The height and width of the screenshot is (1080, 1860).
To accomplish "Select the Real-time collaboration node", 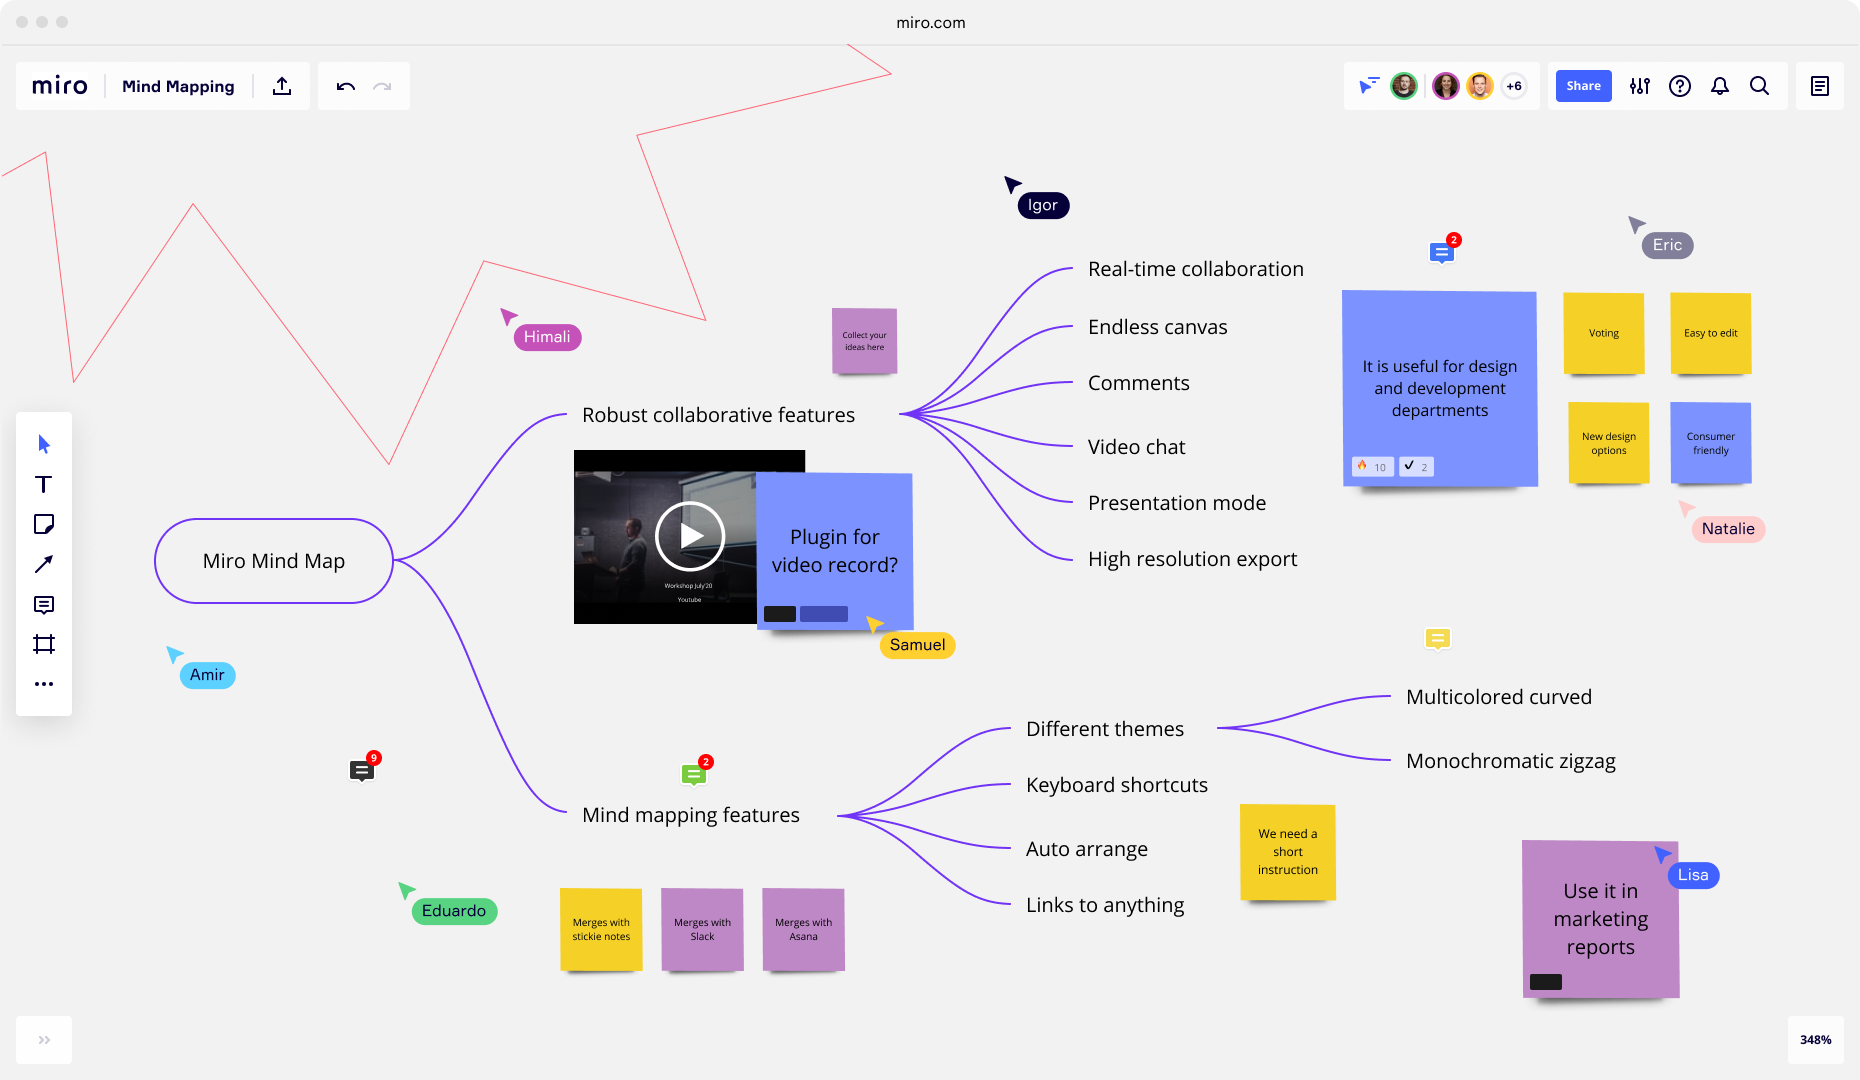I will [1196, 269].
